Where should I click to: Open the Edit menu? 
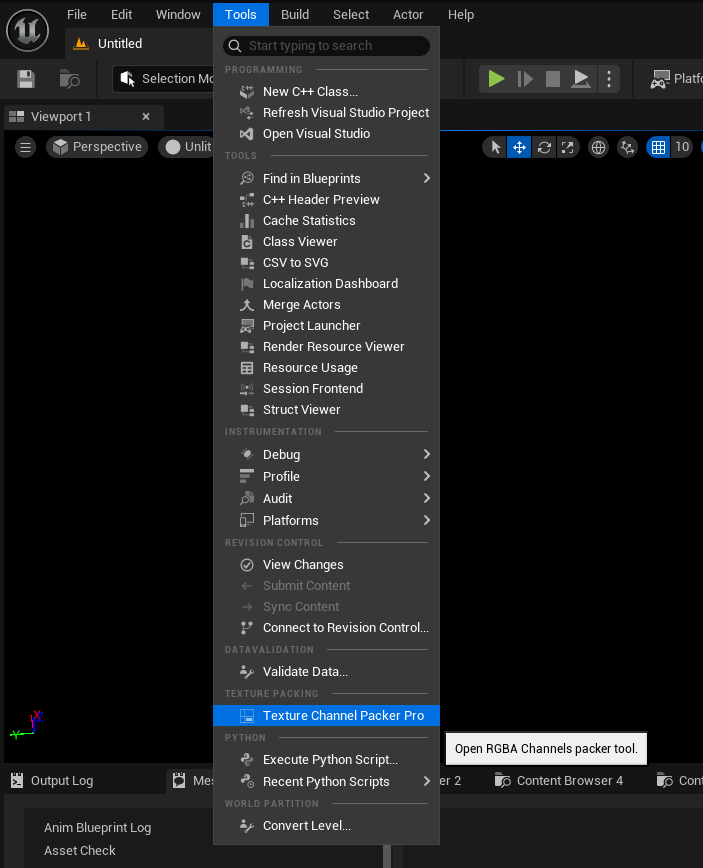coord(121,15)
